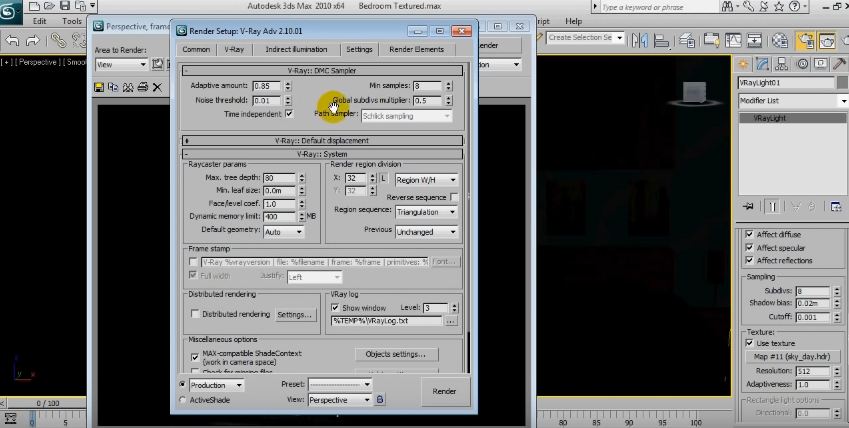Switch to the Display panel icon
The image size is (849, 428).
[821, 64]
